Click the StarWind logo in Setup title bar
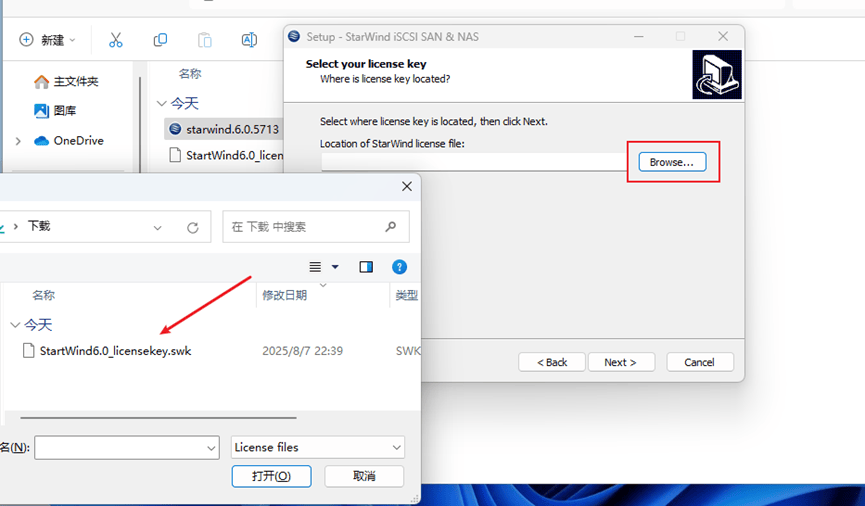This screenshot has width=865, height=506. (x=295, y=36)
